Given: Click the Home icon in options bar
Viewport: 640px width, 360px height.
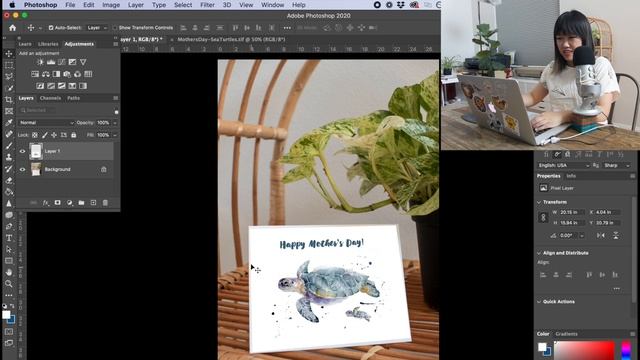Looking at the screenshot, I should [x=13, y=28].
